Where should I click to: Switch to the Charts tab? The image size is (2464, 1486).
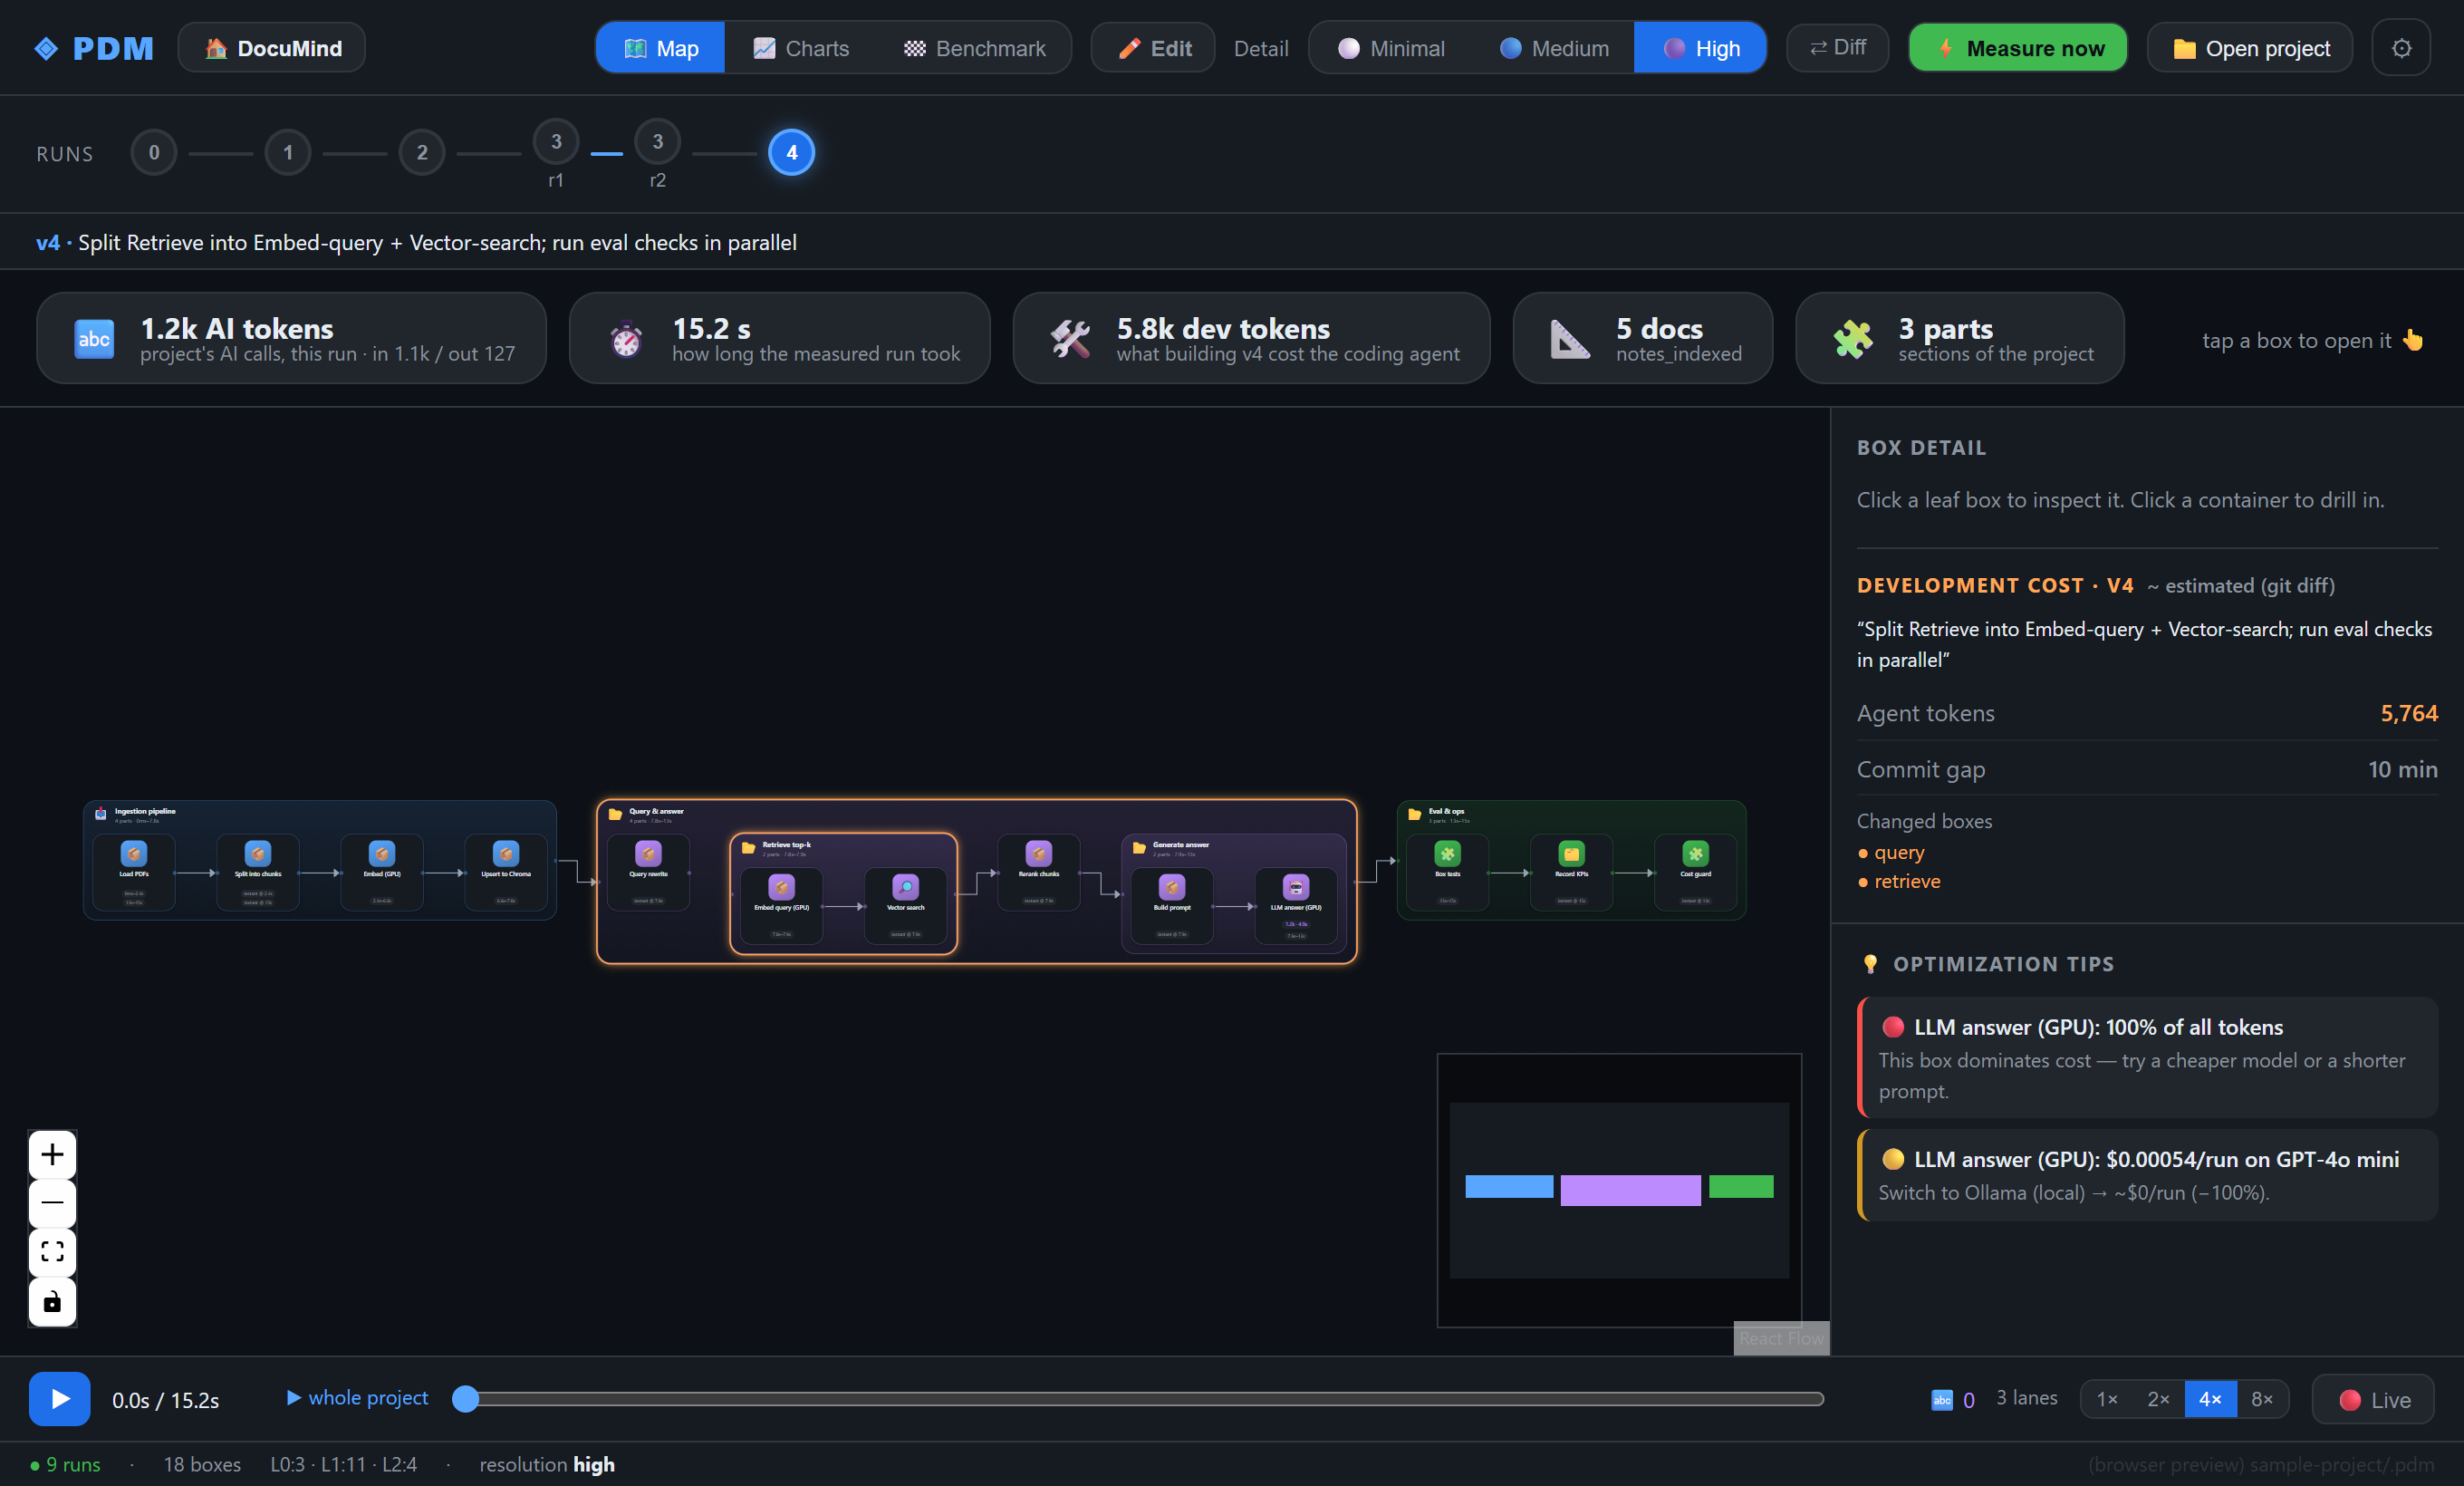[801, 48]
